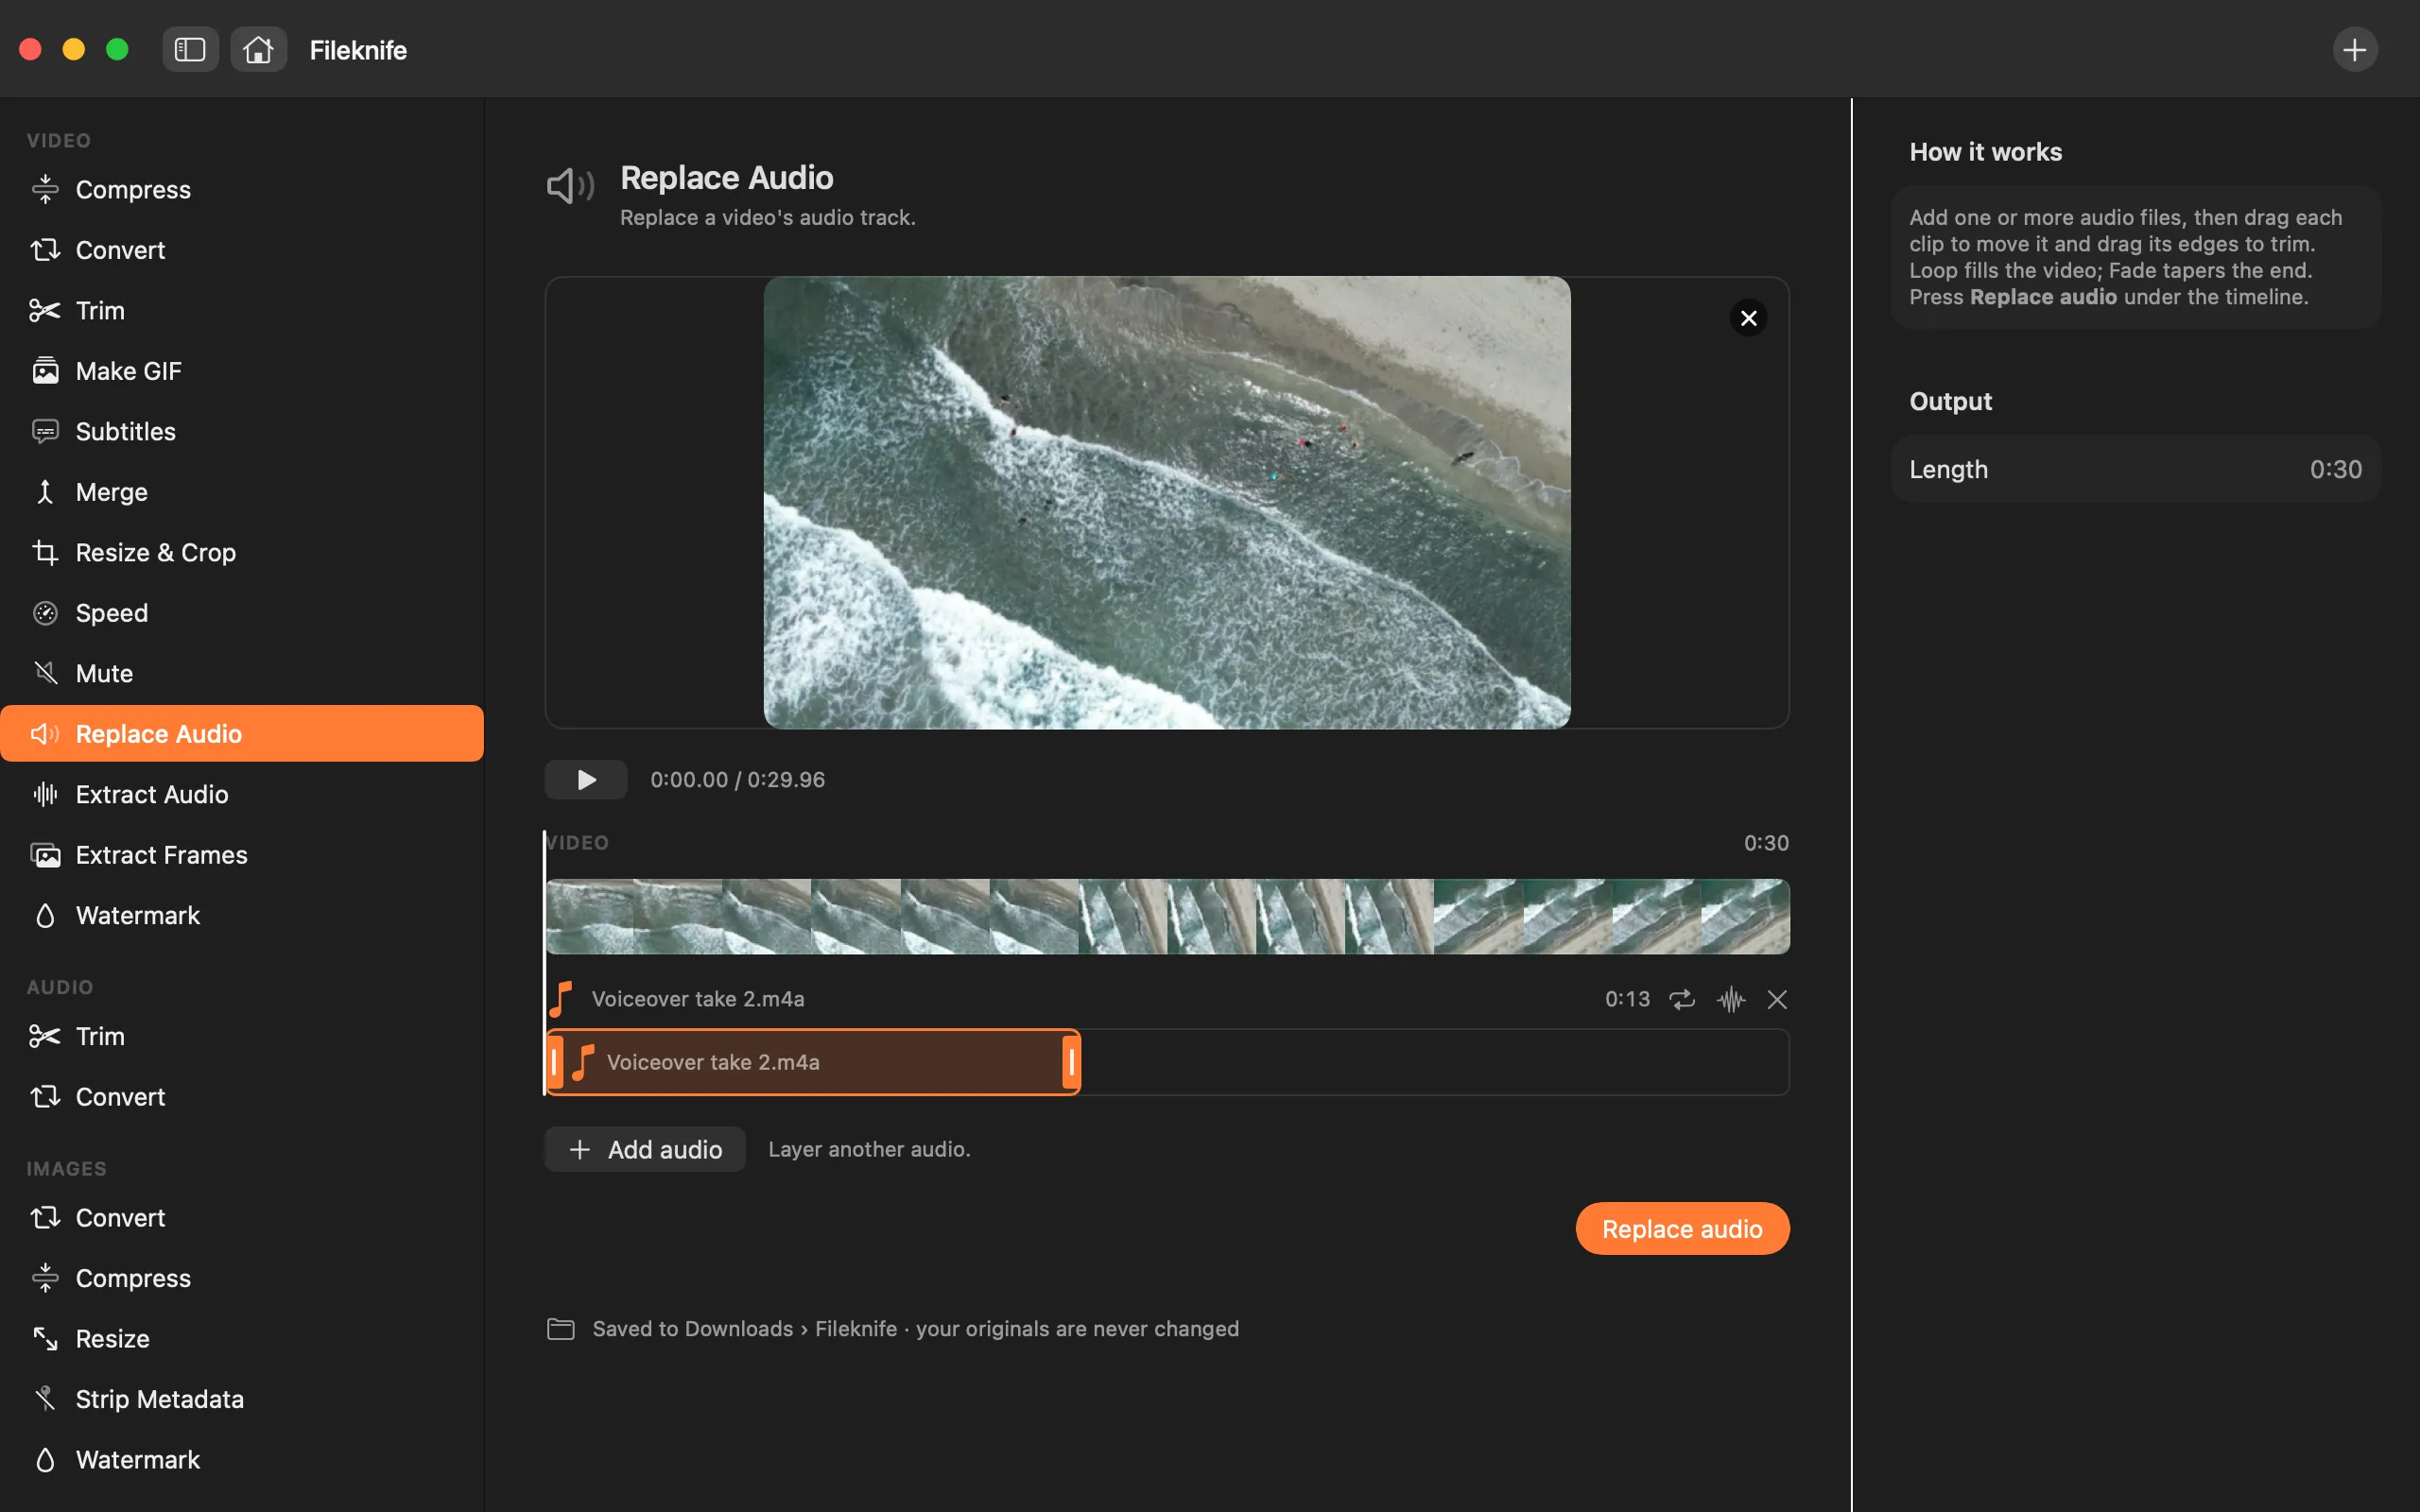
Task: Click the 0:13 clip duration label
Action: click(1627, 999)
